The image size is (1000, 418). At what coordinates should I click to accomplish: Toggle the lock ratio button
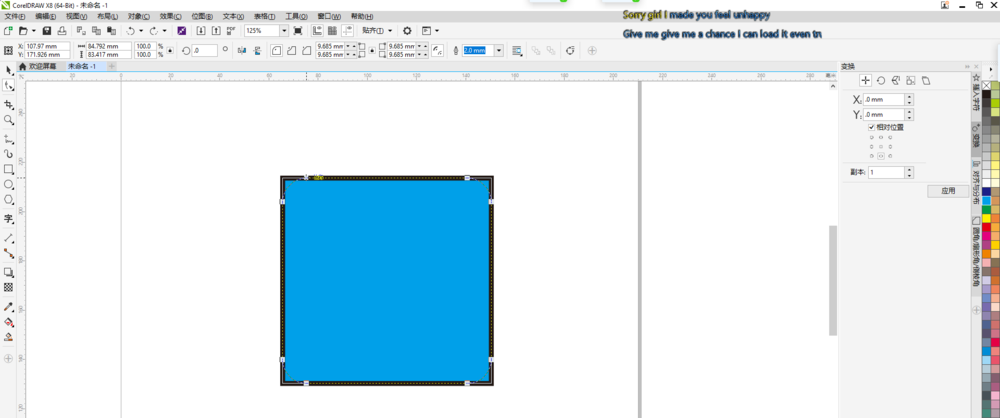[170, 50]
